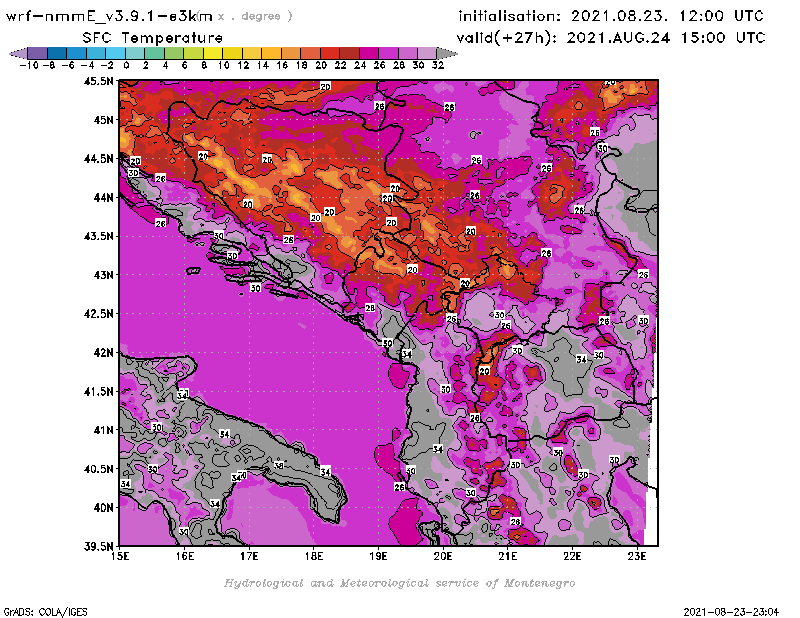Click the 45.5N latitude axis label
This screenshot has width=800, height=618.
coord(98,81)
